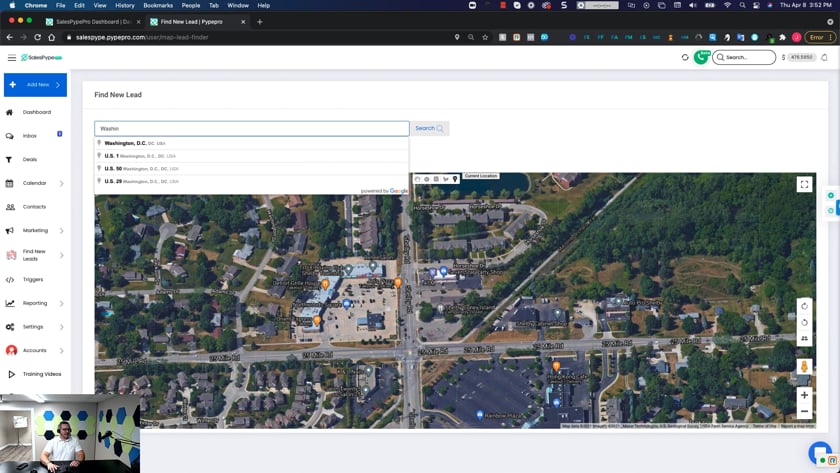Select the map rectangle drawing tool
The height and width of the screenshot is (473, 840).
point(436,179)
